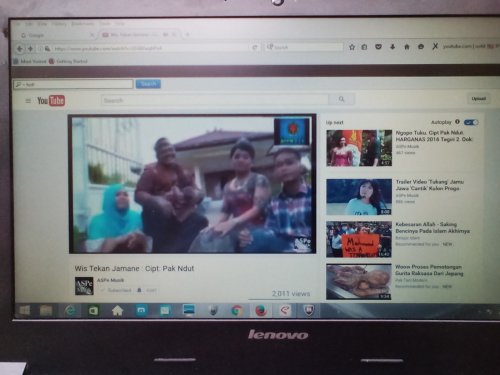This screenshot has height=375, width=500.
Task: Go to Firefox home page icon
Action: click(x=407, y=47)
